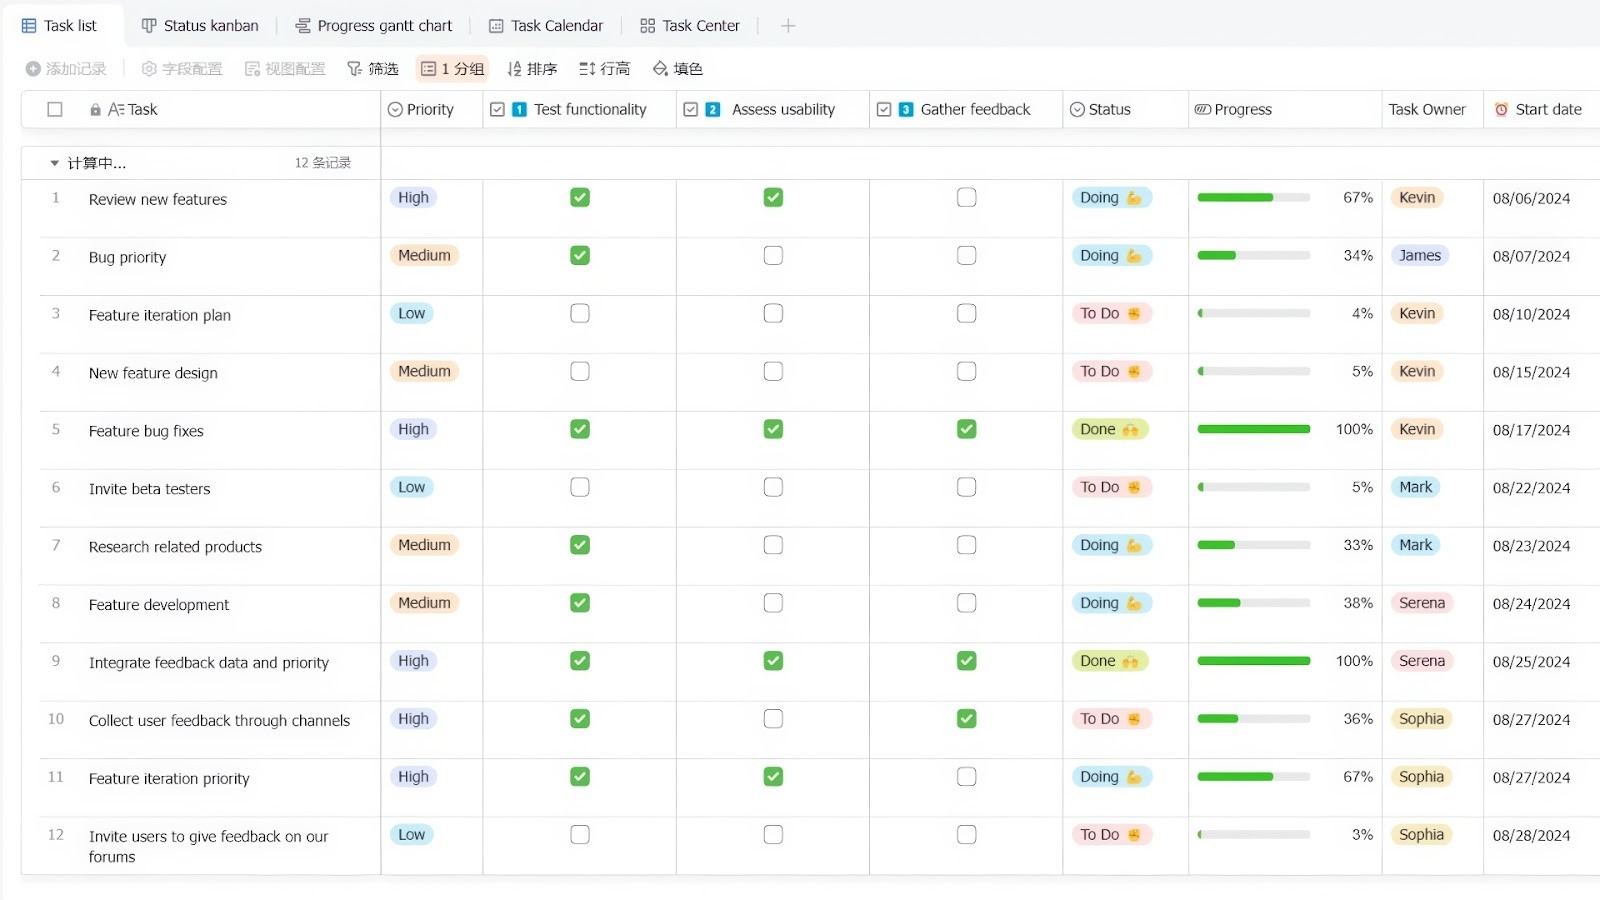Click the Start date column clock icon
1600x900 pixels.
click(1503, 109)
